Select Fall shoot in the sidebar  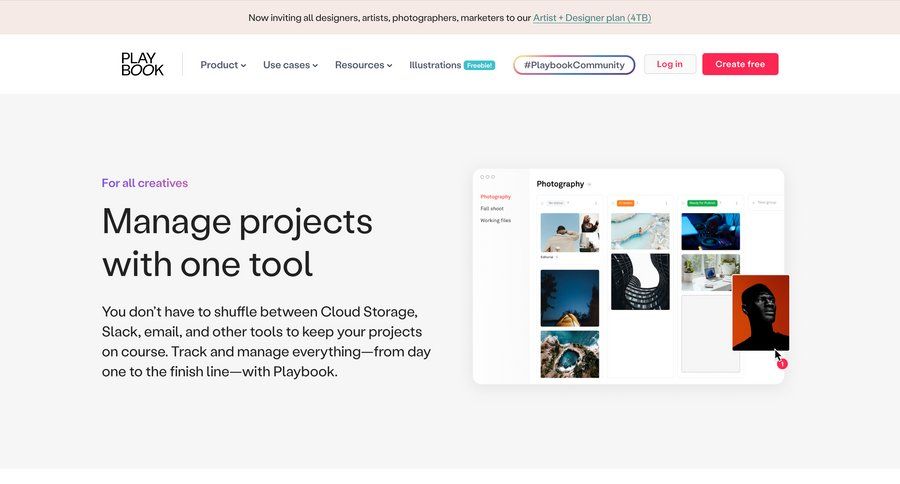pos(492,208)
